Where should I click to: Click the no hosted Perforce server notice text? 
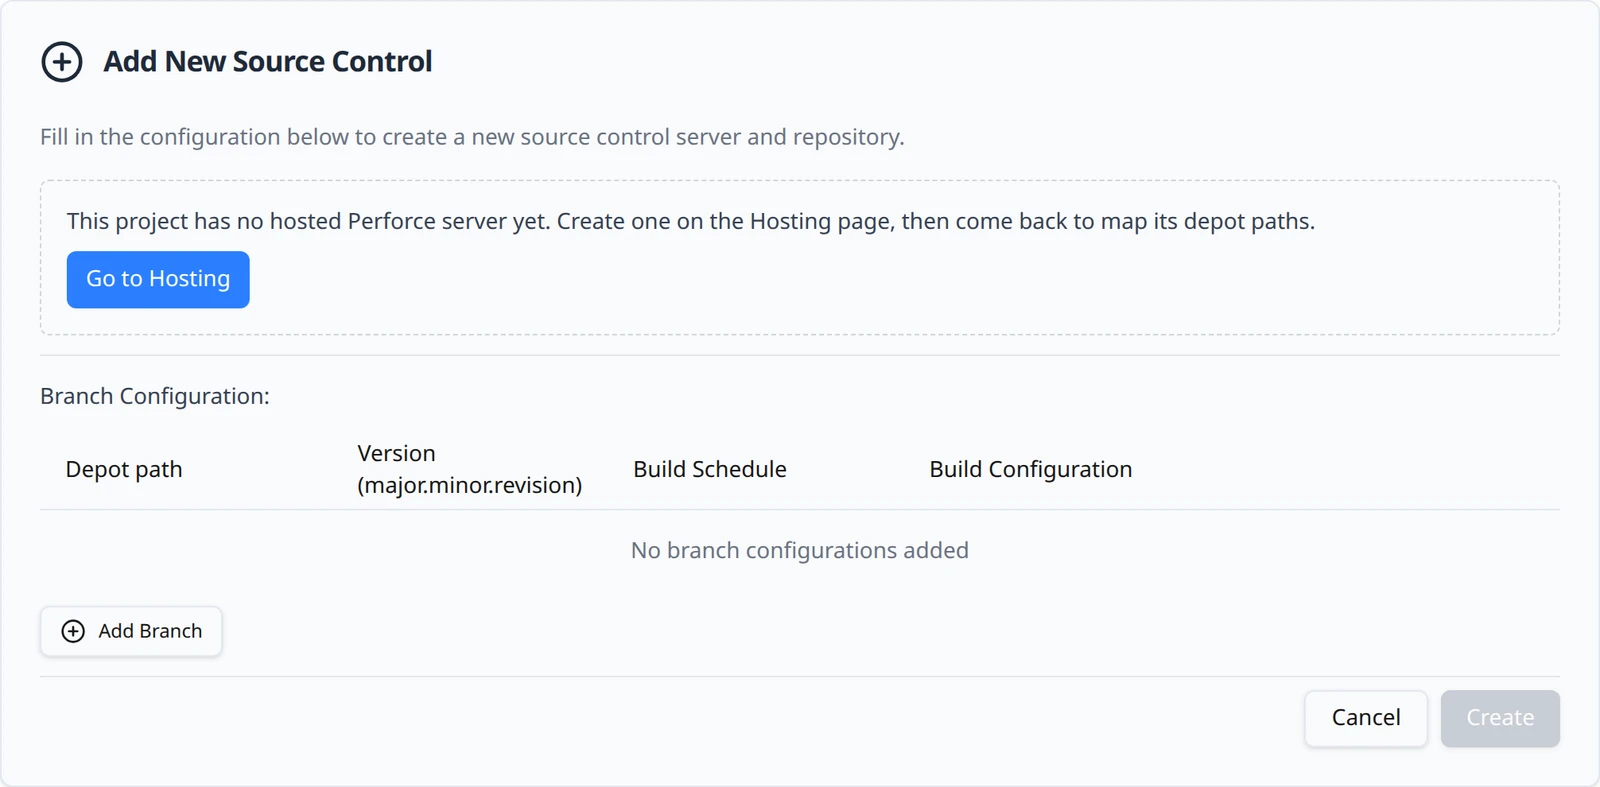click(691, 221)
